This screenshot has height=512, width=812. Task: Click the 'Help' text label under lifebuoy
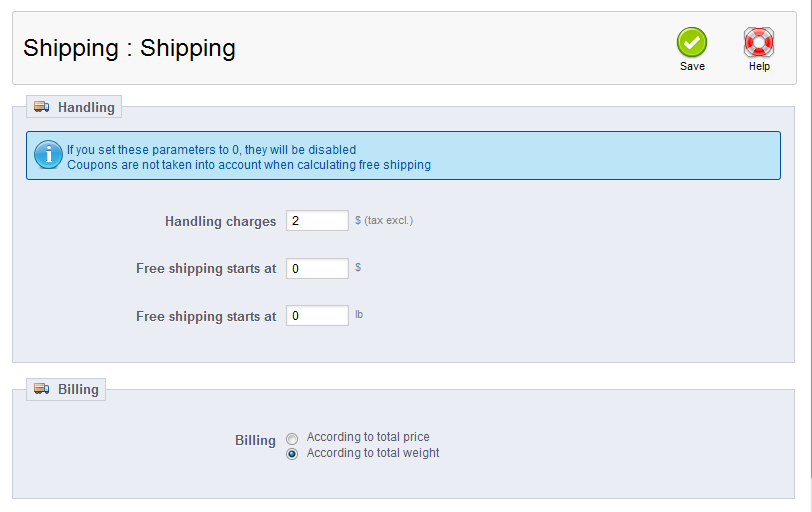point(759,67)
